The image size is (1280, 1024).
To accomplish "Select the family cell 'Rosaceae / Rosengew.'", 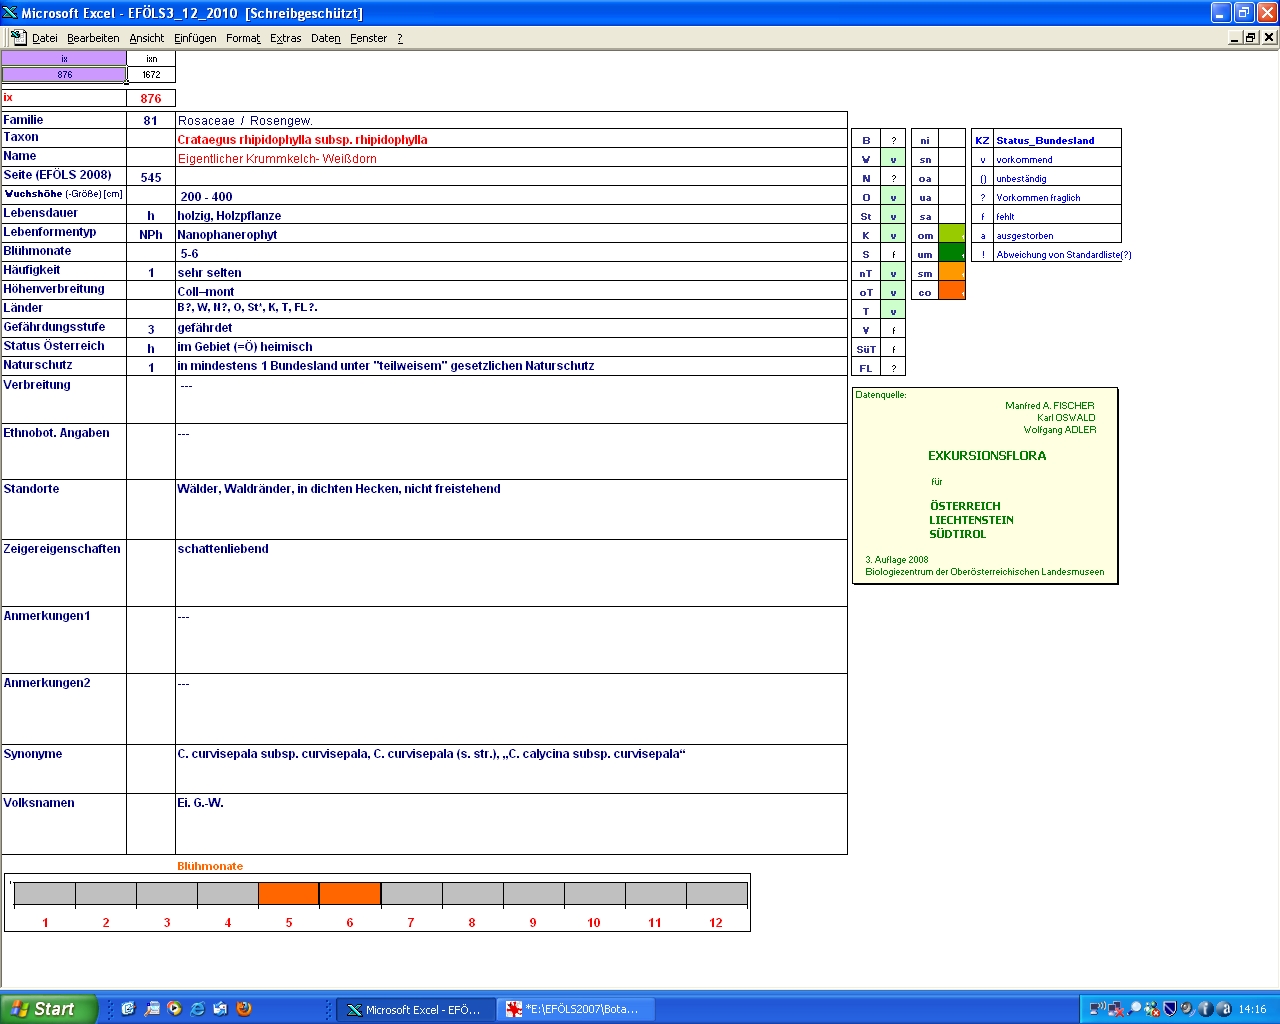I will tap(511, 120).
